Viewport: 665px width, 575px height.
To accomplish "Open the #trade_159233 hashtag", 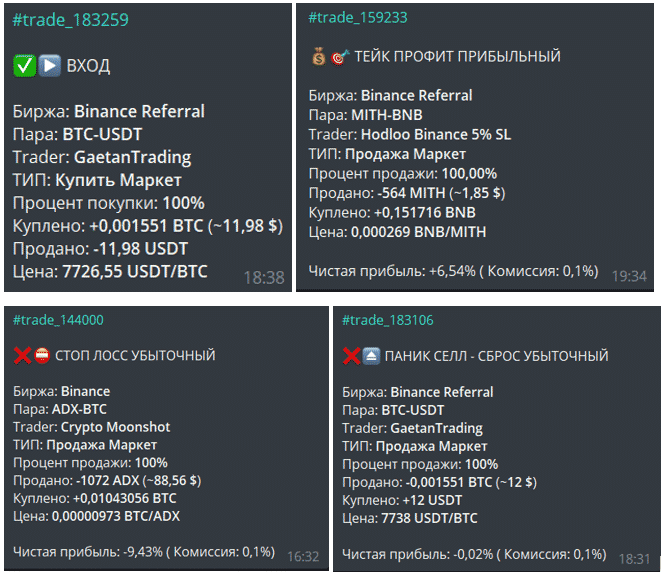I will pos(357,17).
